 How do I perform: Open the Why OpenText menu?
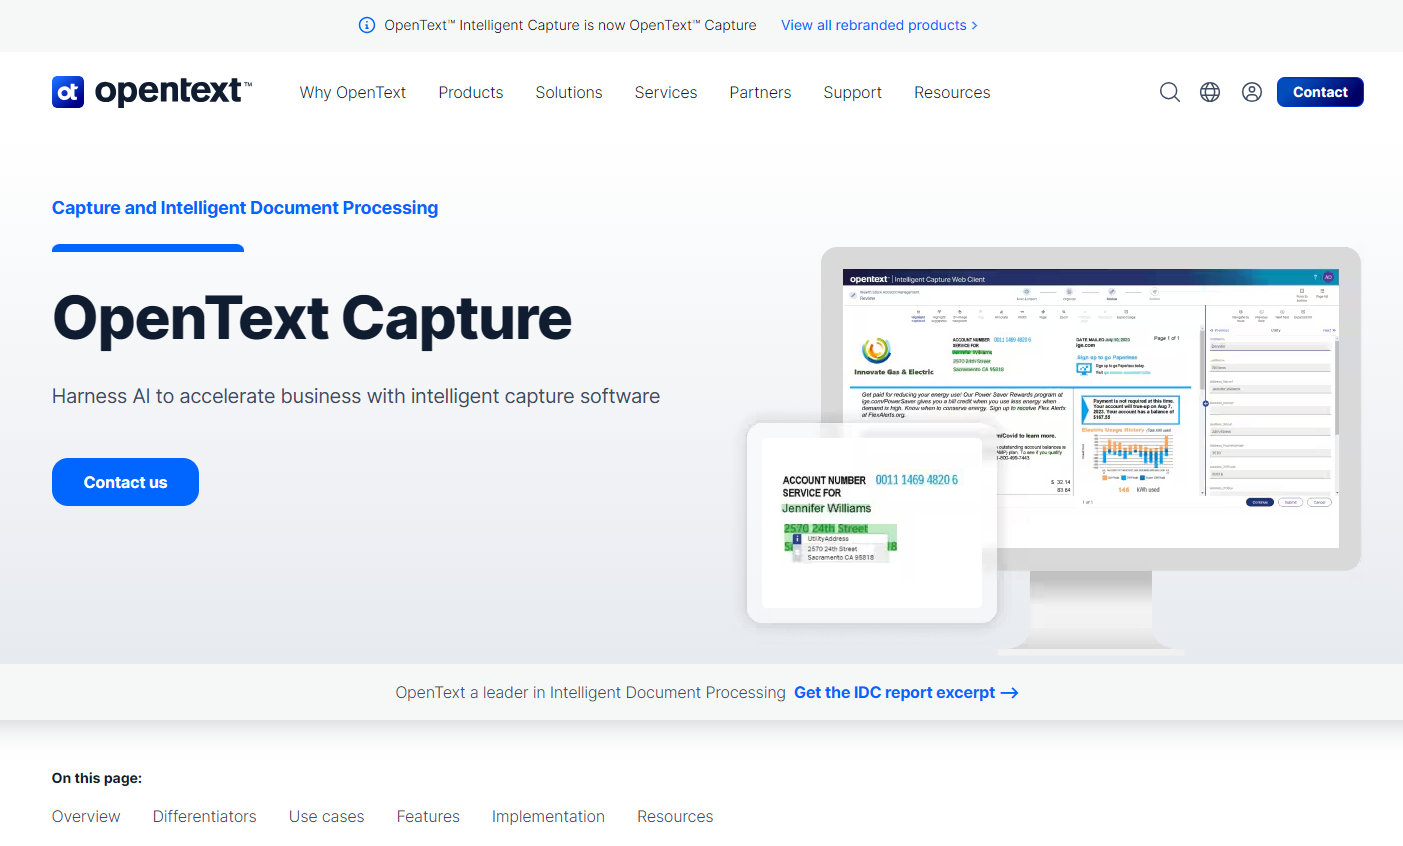point(353,92)
